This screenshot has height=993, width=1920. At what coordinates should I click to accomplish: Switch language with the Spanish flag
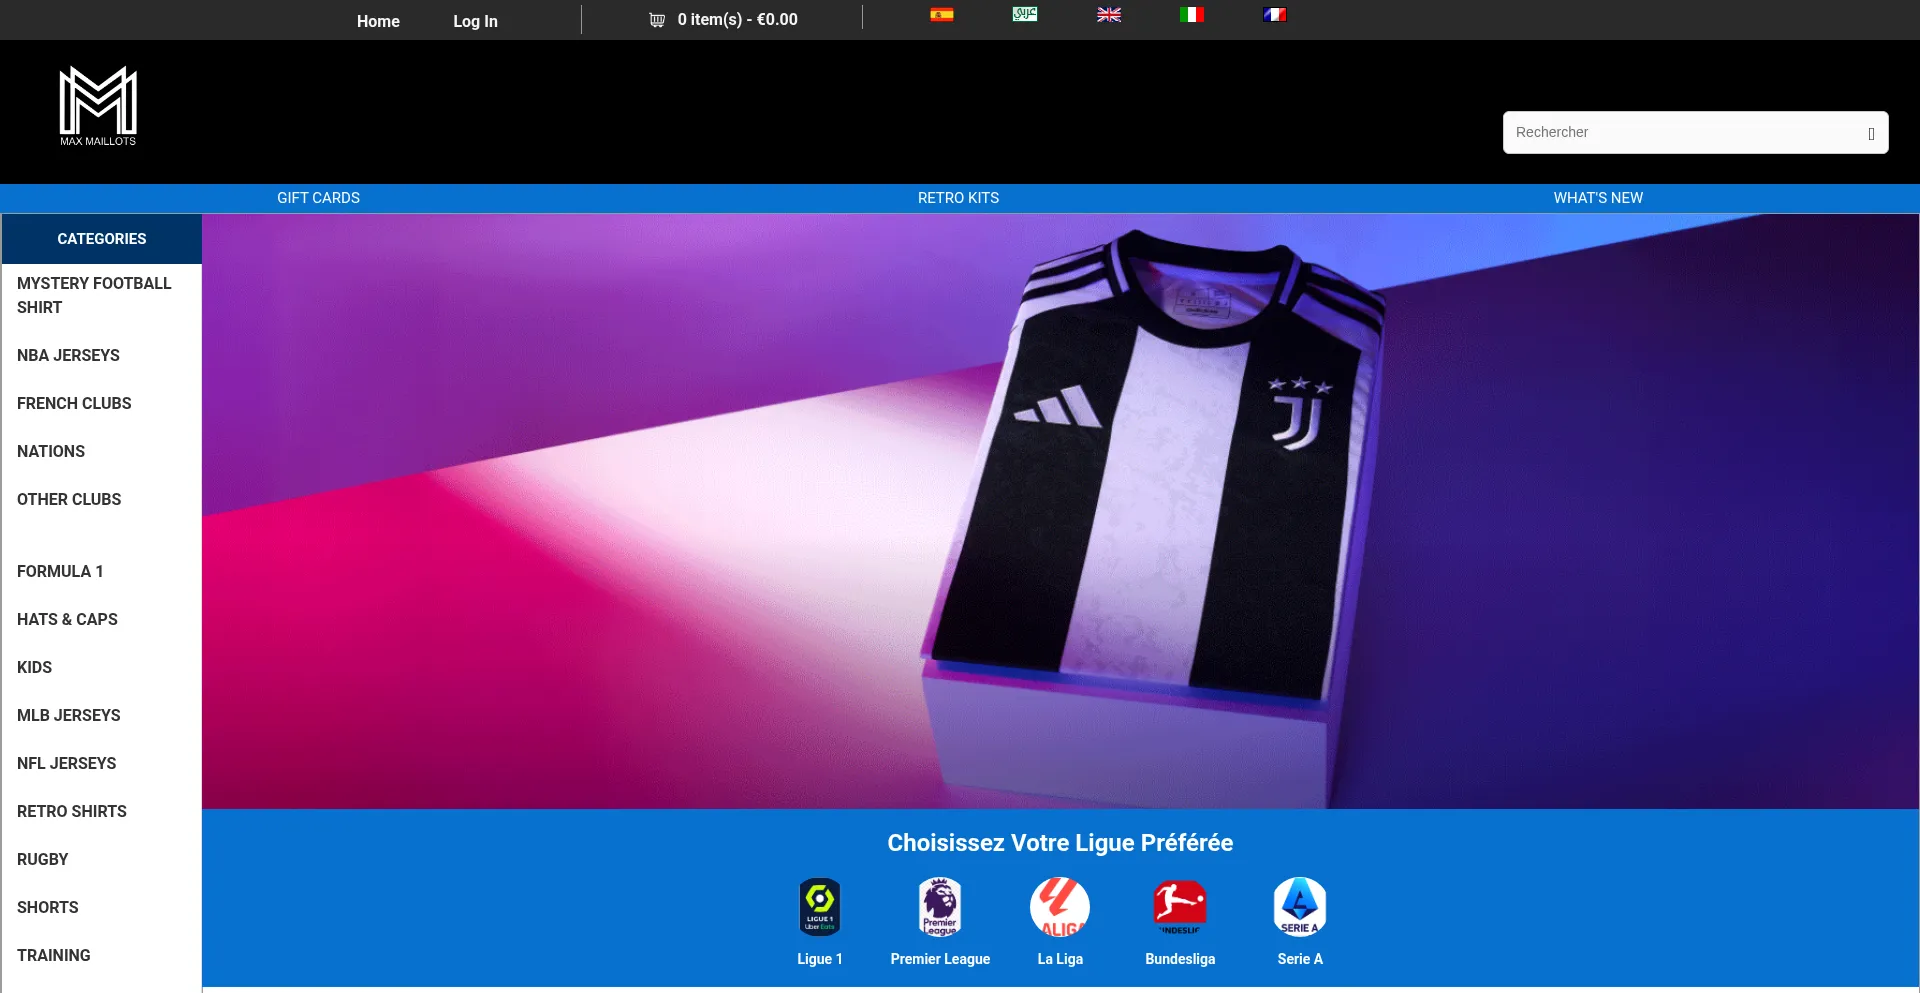coord(942,14)
